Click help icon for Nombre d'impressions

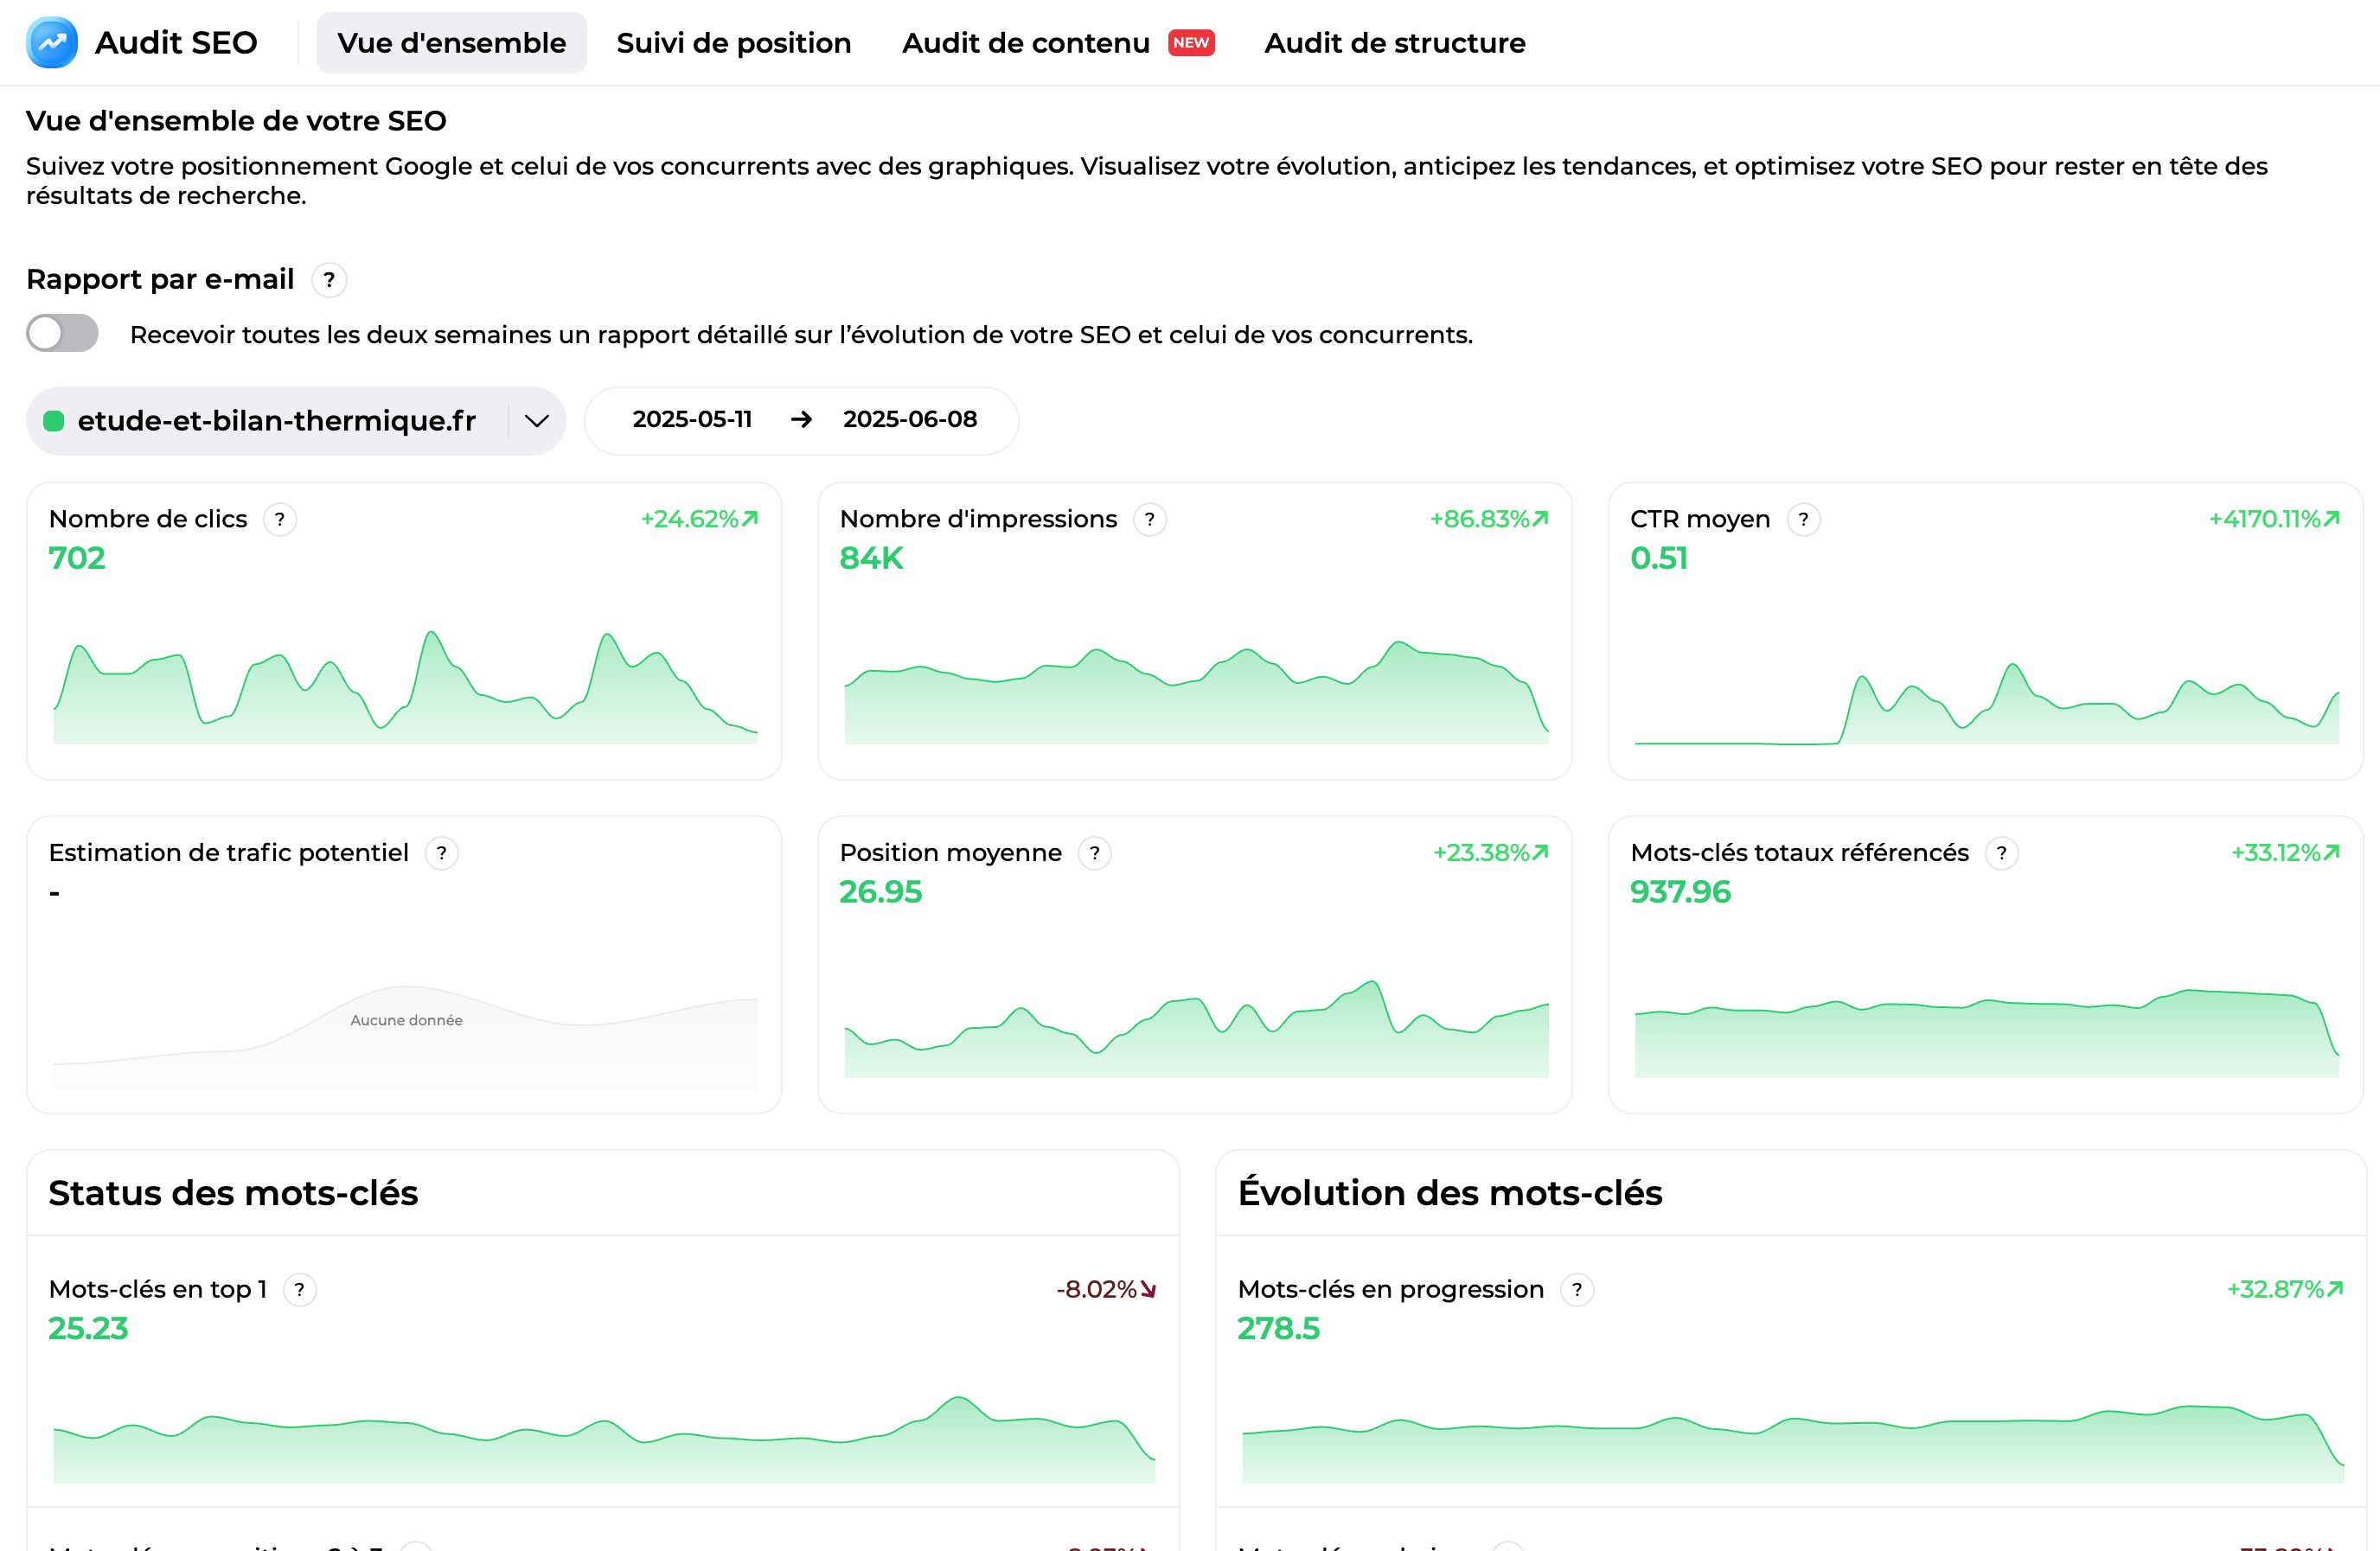click(x=1150, y=520)
